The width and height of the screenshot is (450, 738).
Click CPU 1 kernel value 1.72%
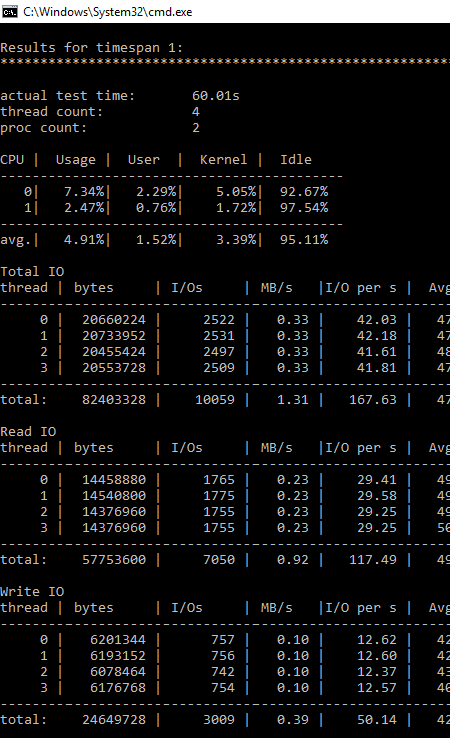pos(236,208)
